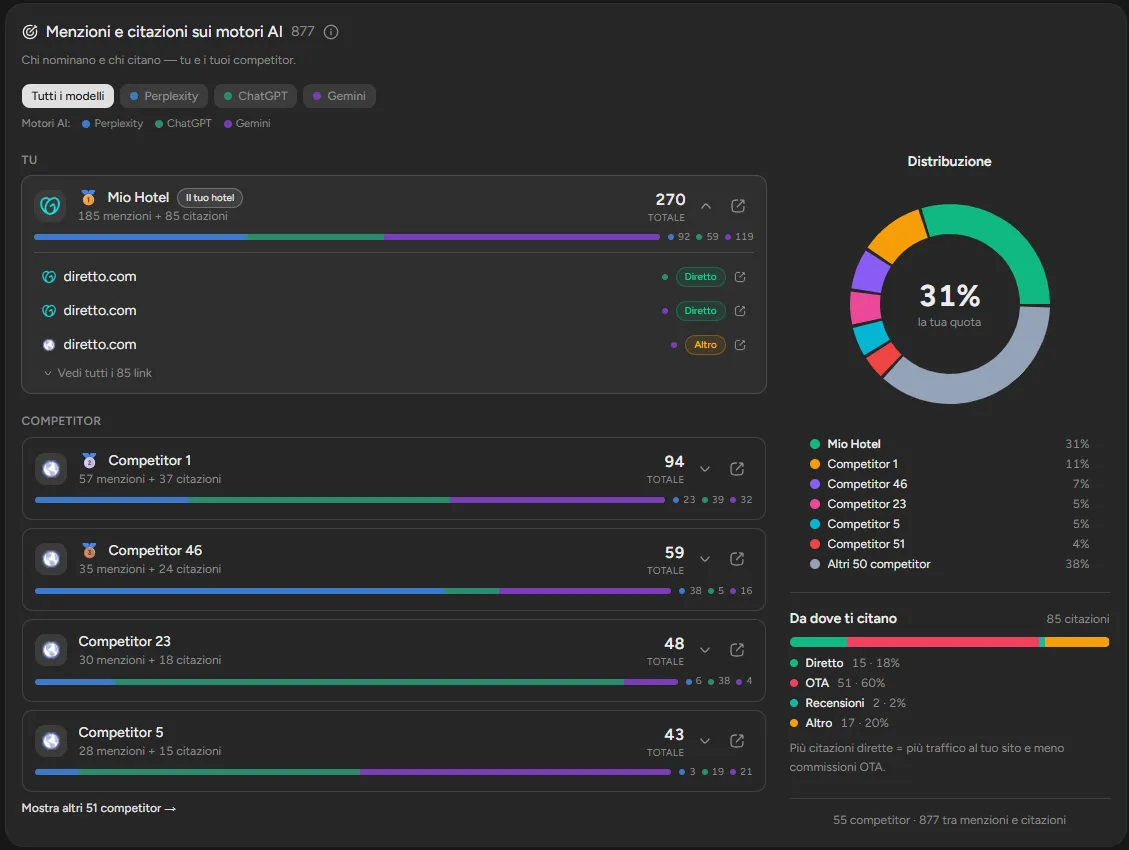Click favicon of the first diretto.com link
Viewport: 1129px width, 850px height.
coord(49,276)
